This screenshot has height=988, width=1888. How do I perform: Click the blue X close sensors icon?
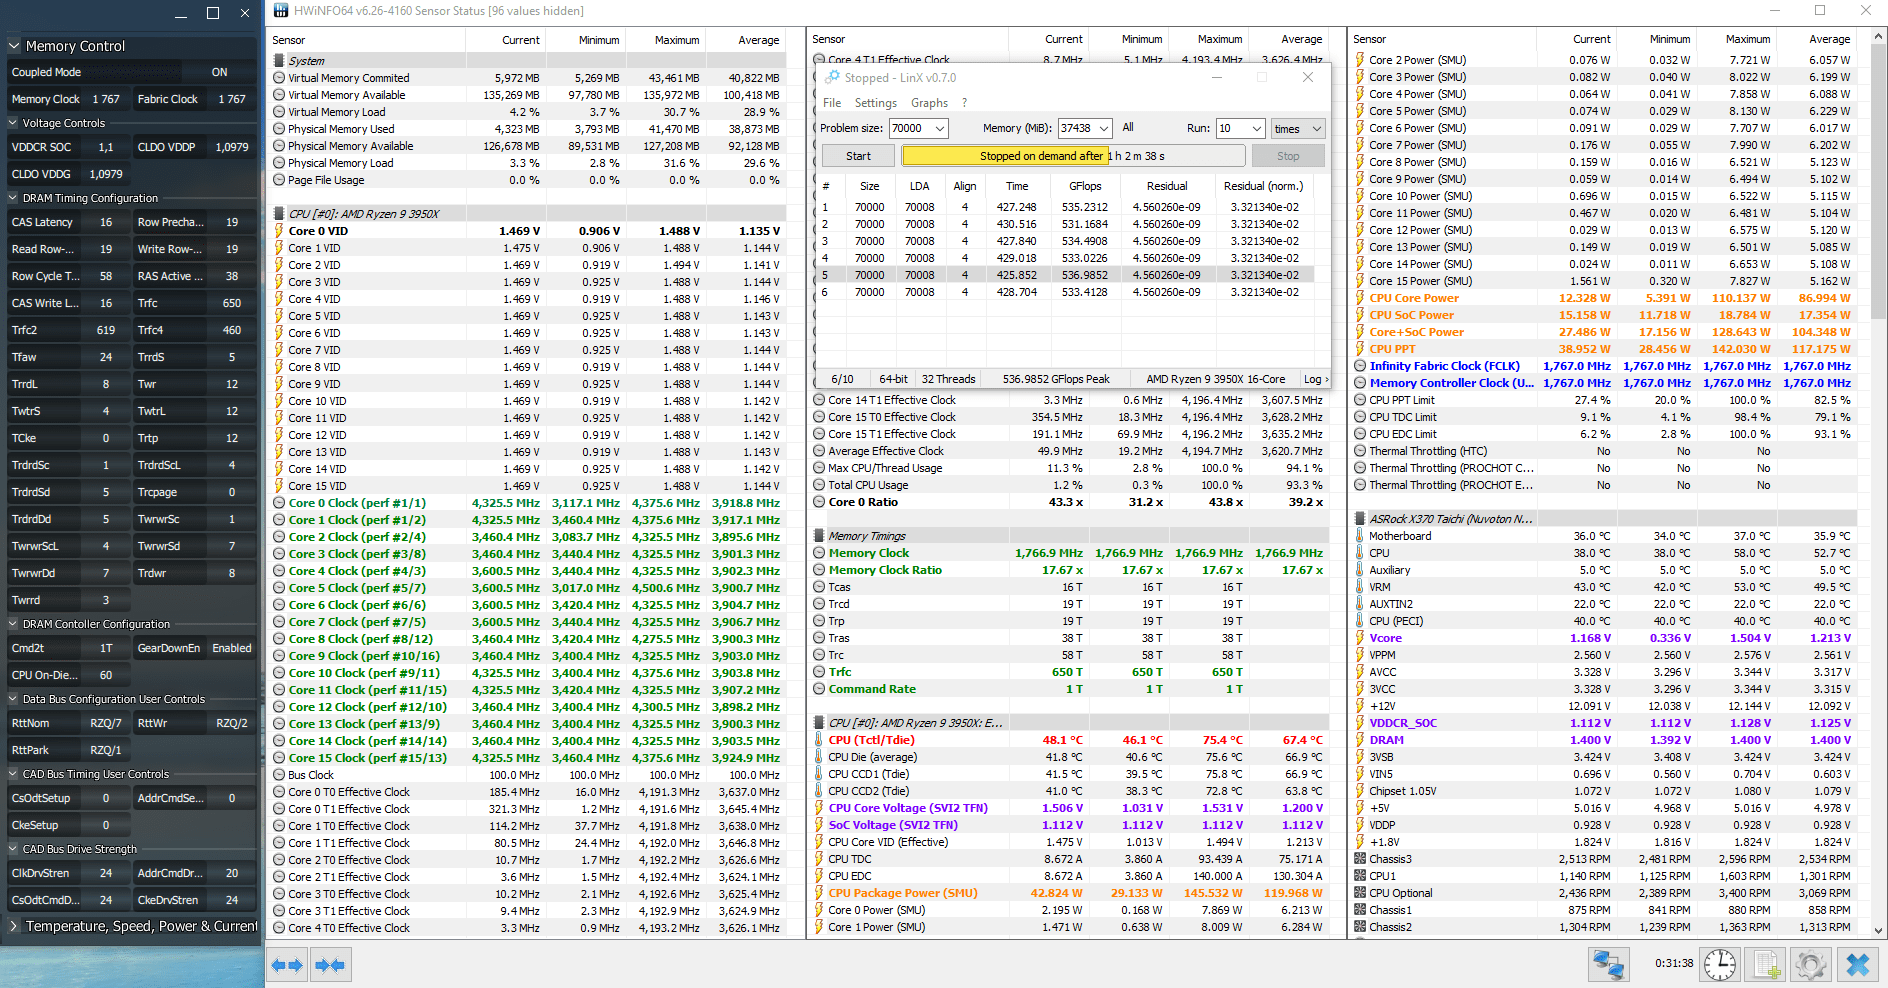pos(1858,965)
